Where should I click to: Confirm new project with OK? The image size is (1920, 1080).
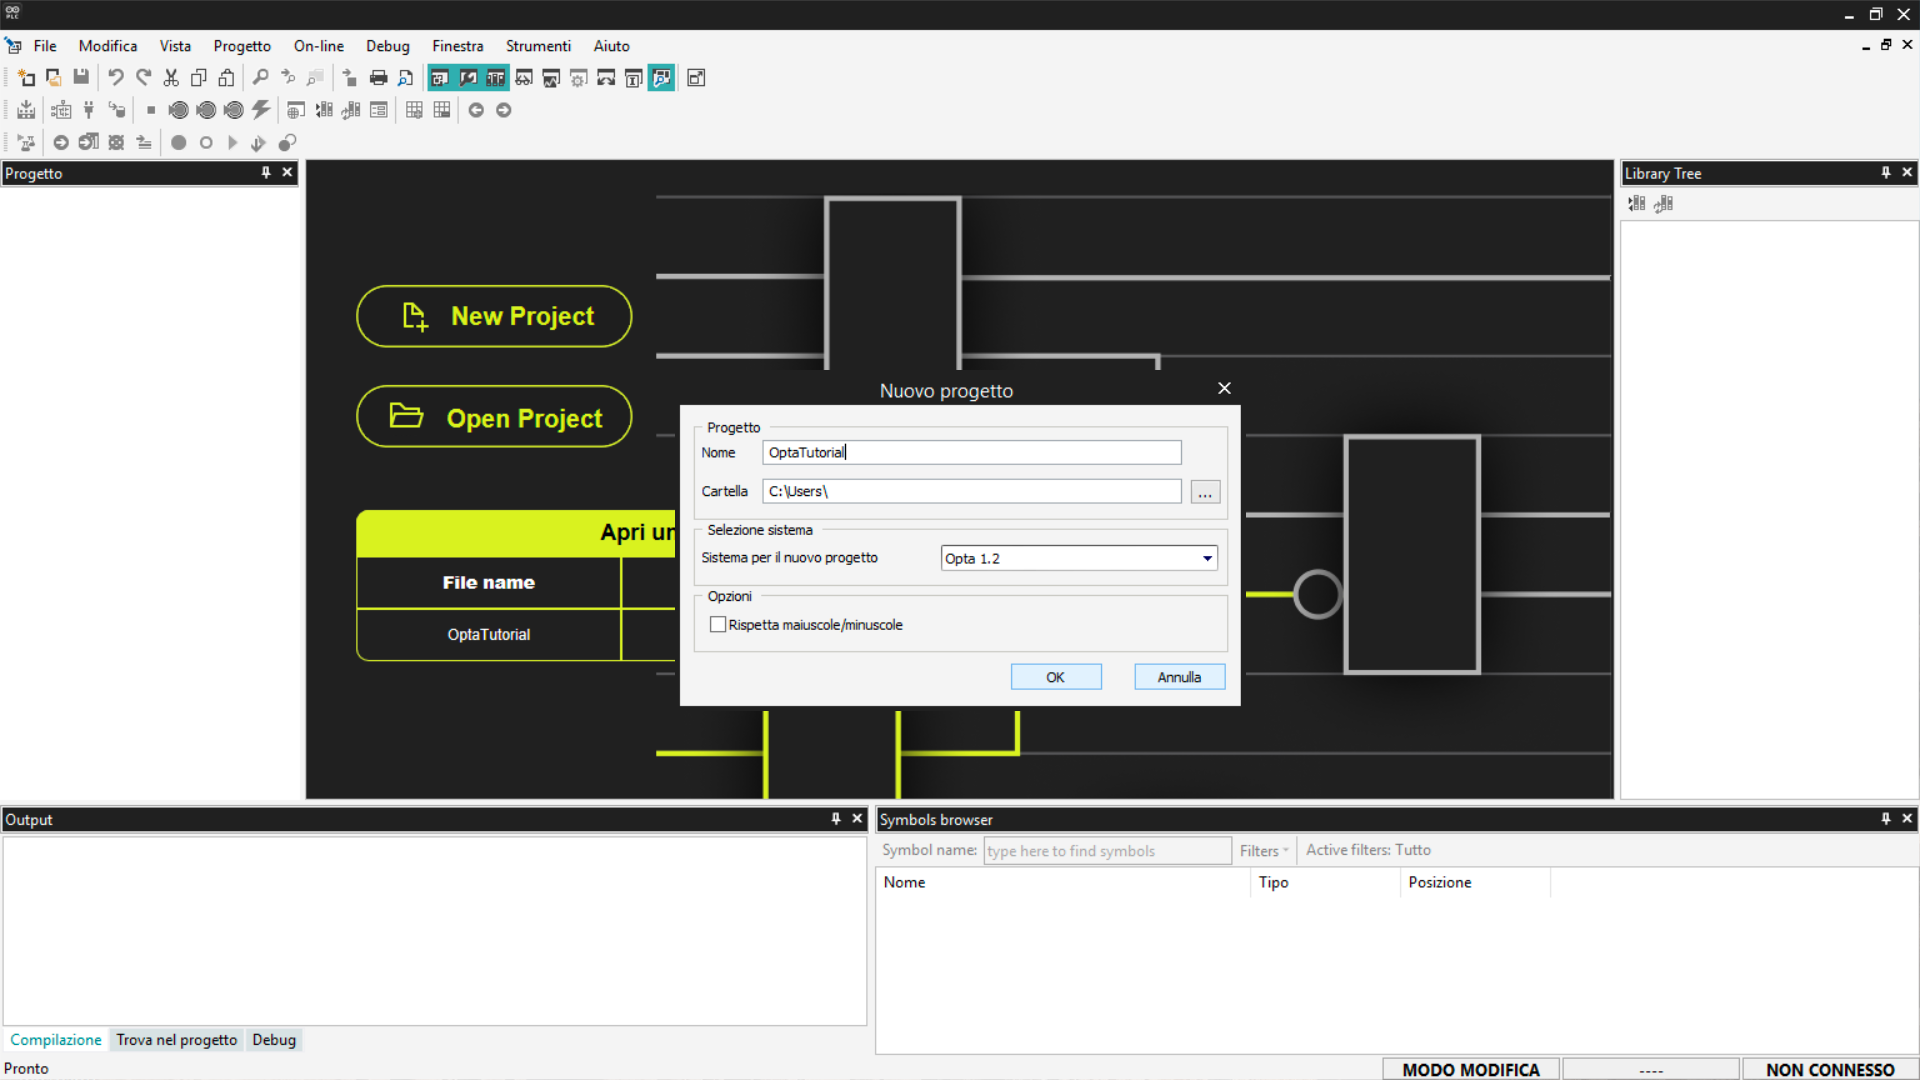(x=1055, y=678)
